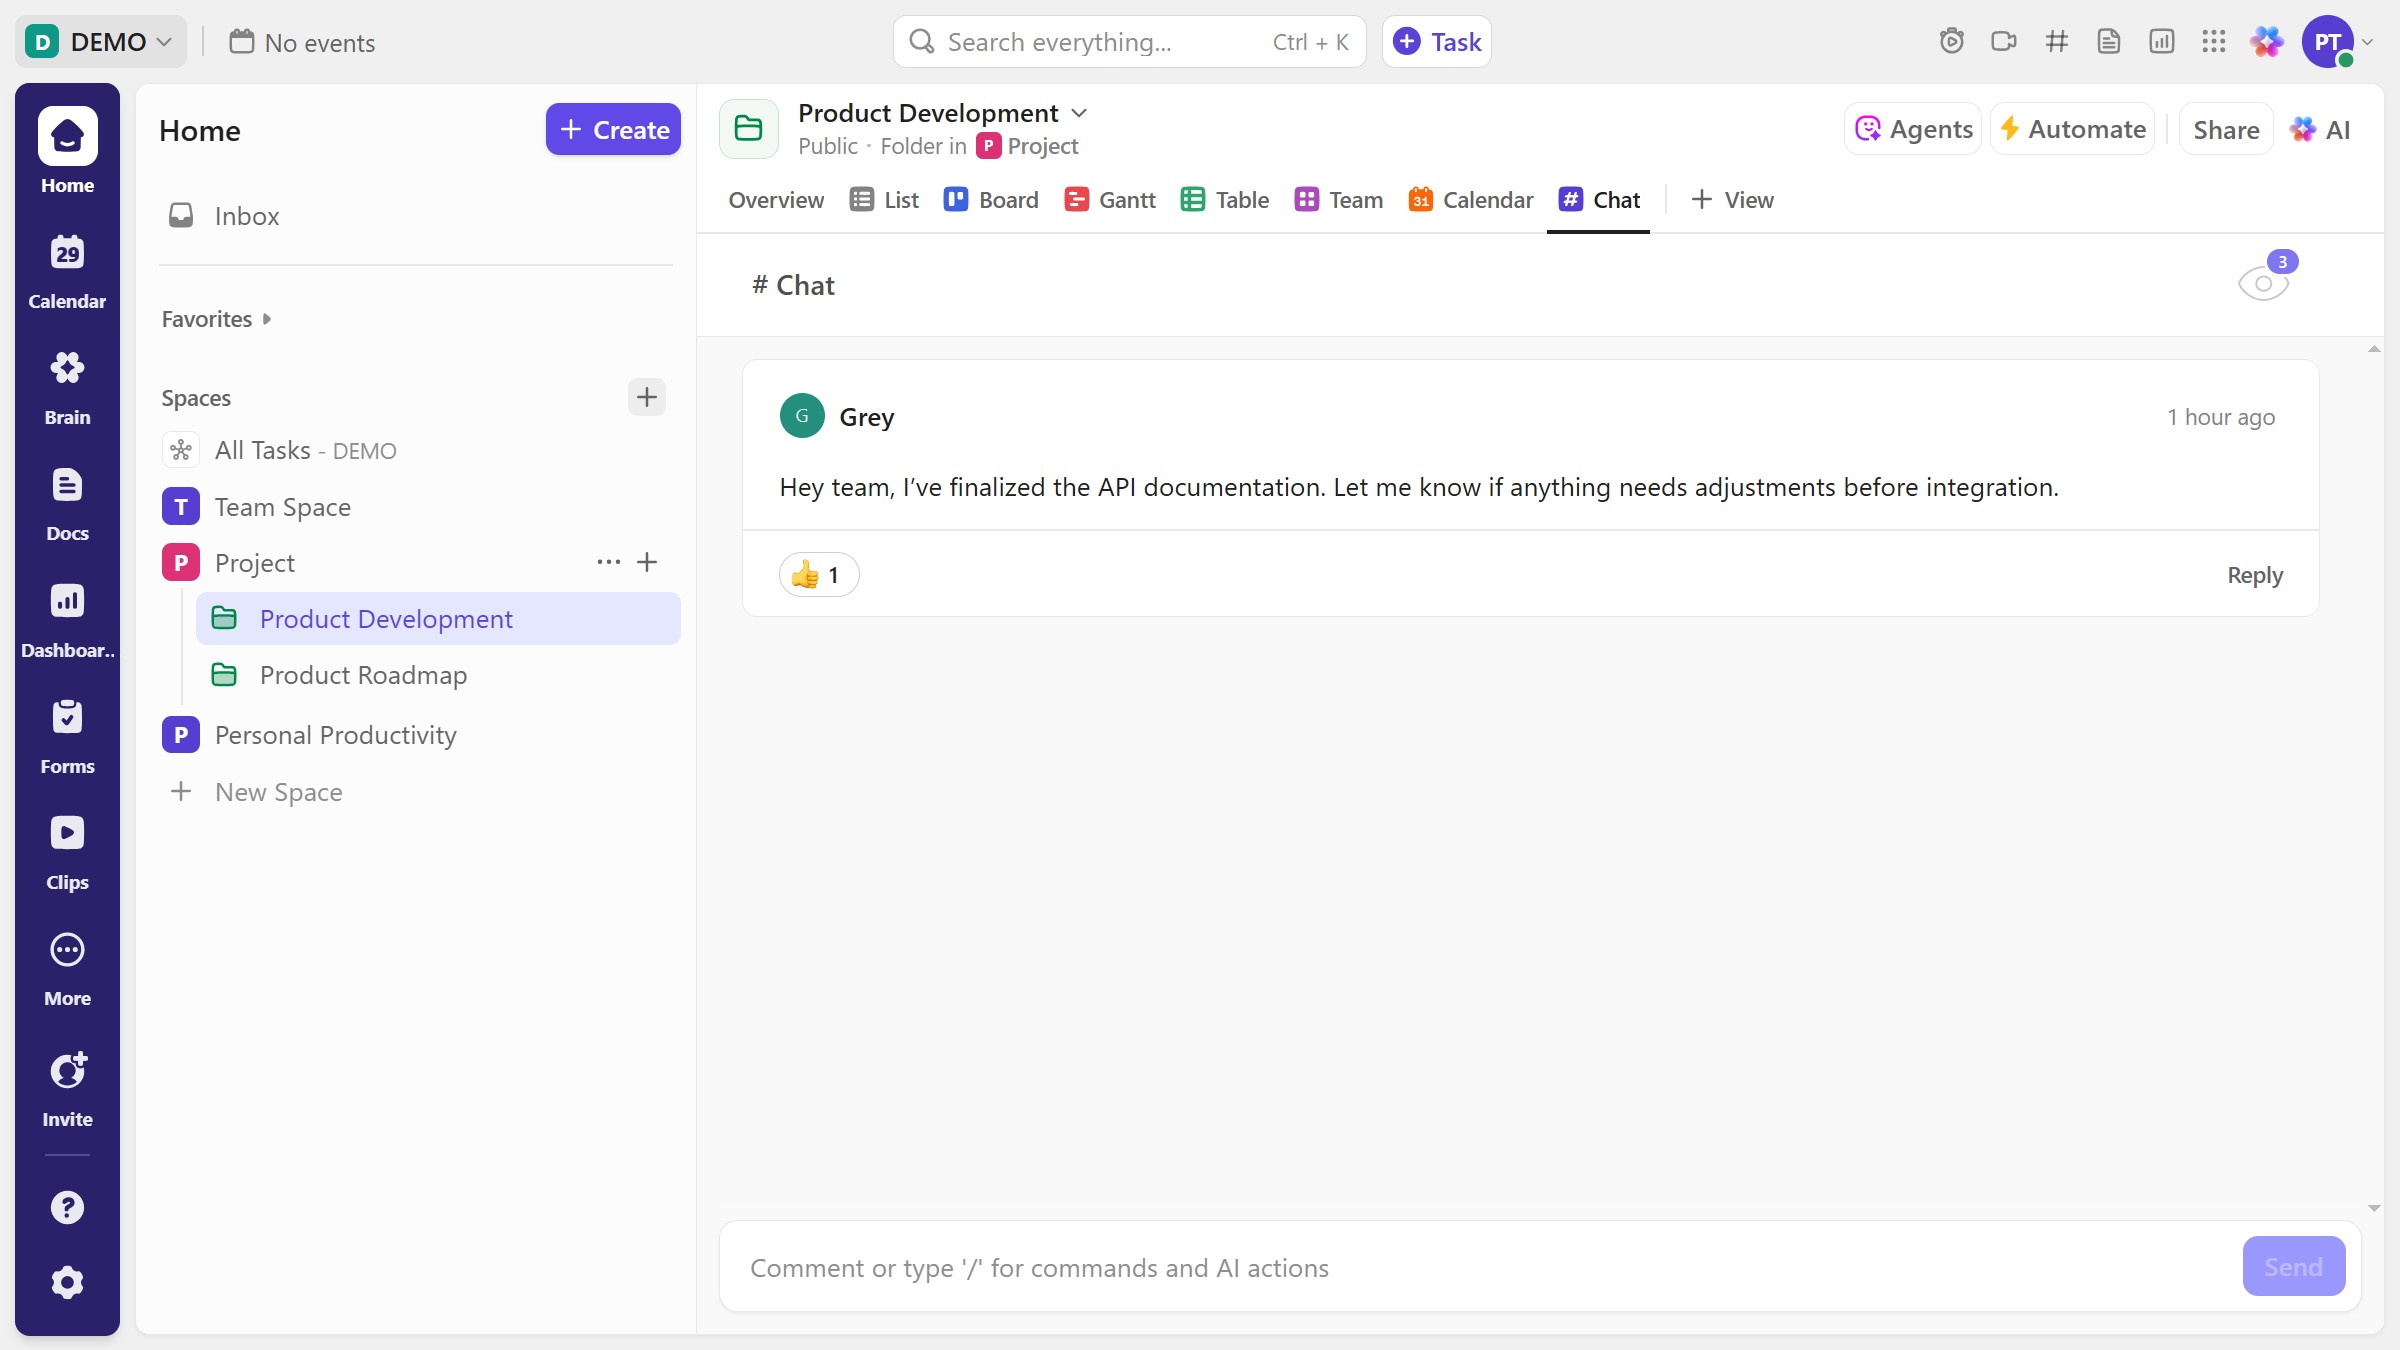Click the help question mark icon
The image size is (2400, 1350).
(x=67, y=1207)
